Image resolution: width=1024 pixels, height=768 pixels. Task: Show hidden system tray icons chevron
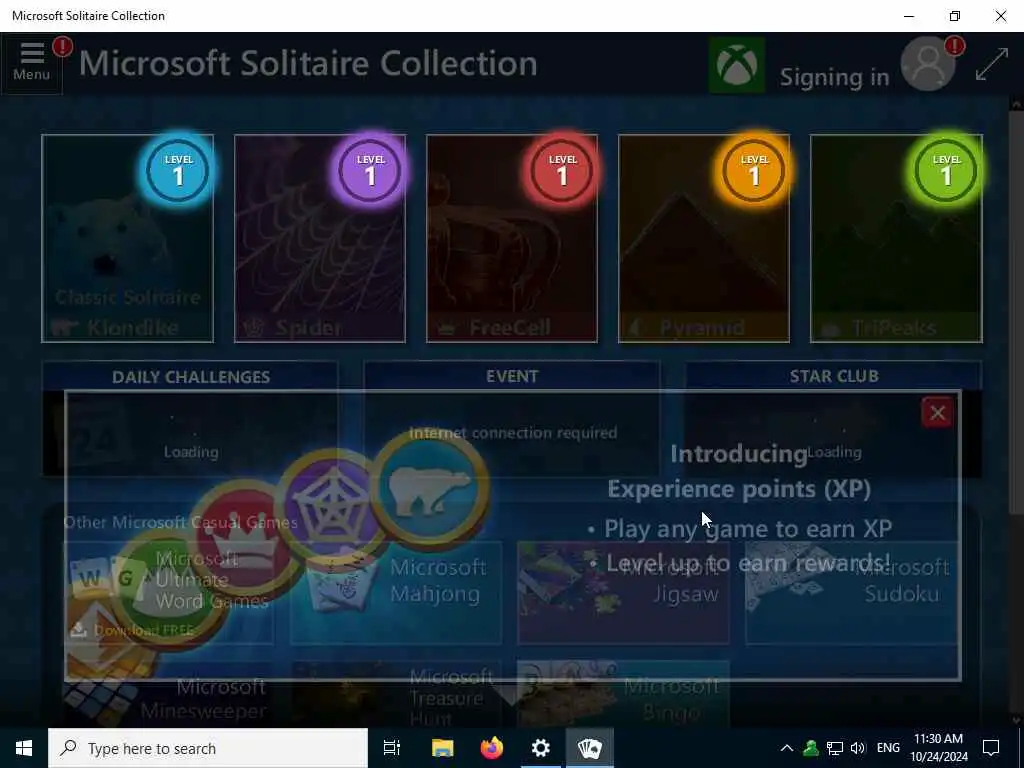pyautogui.click(x=787, y=748)
